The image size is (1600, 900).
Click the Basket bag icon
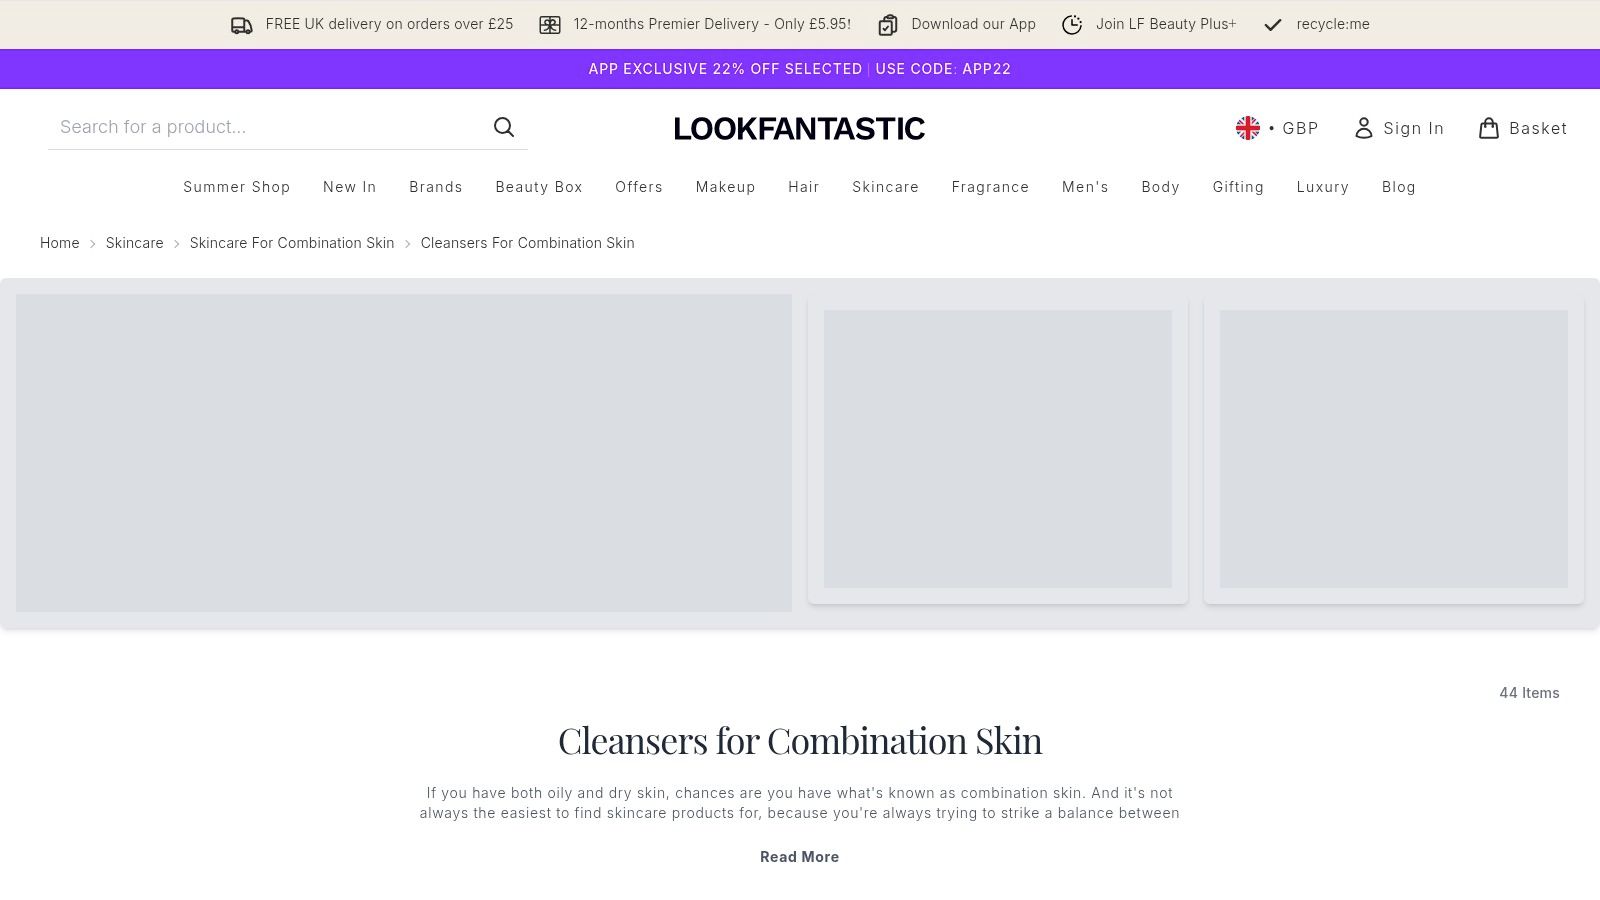1489,128
